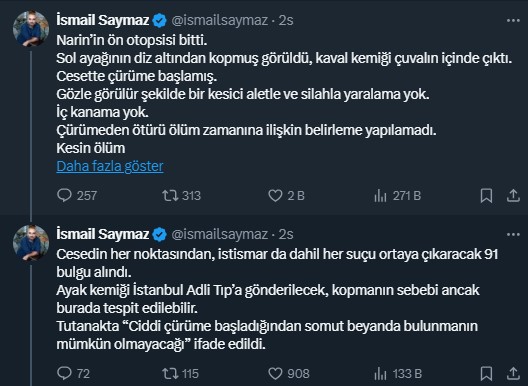View analytics showing 271 B views

(x=397, y=195)
